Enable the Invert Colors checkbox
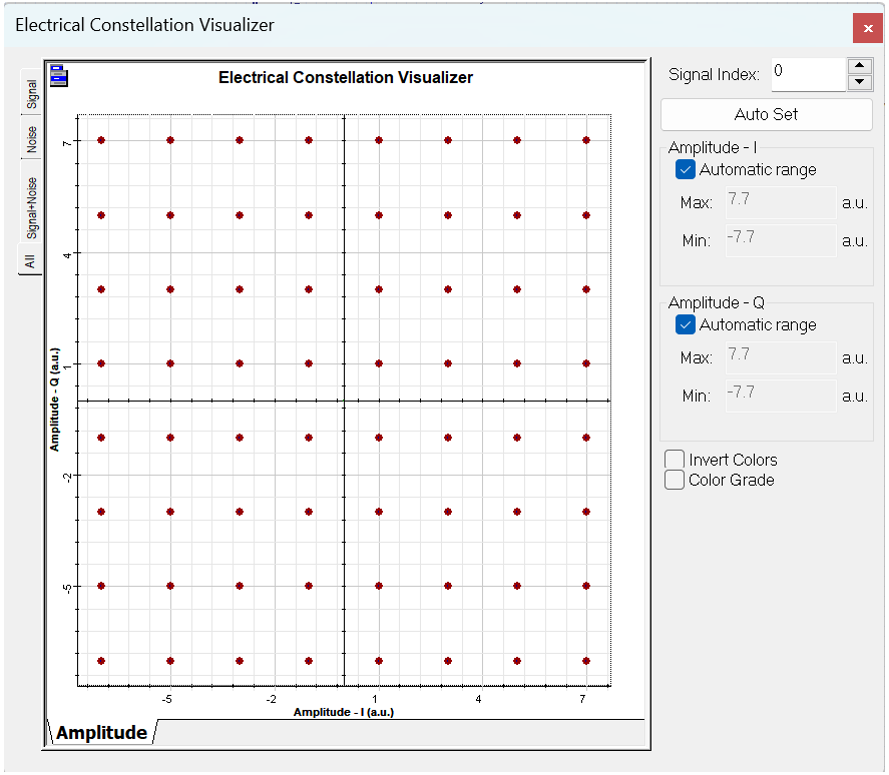 coord(675,460)
